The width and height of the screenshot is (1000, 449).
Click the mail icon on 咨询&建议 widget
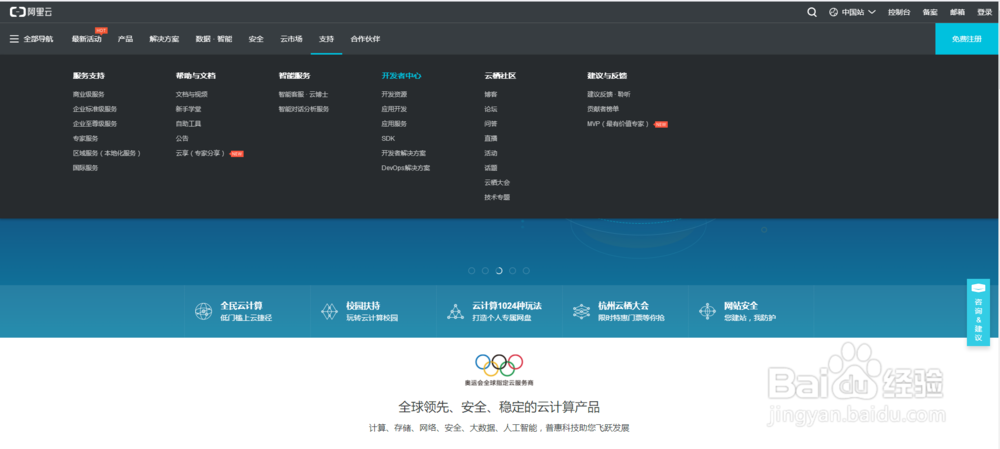coord(978,288)
